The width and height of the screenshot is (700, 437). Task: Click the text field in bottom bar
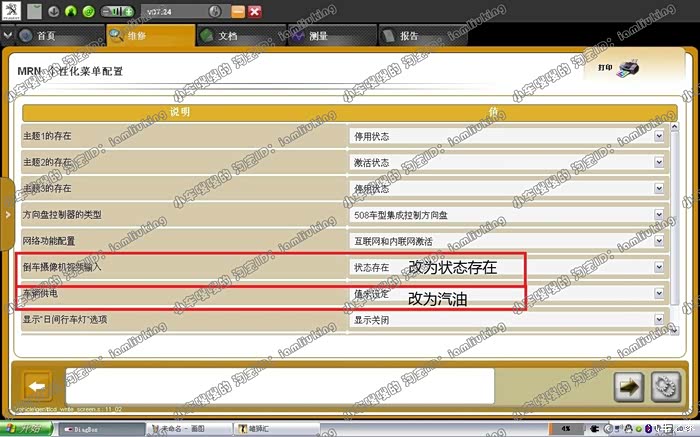coord(280,386)
